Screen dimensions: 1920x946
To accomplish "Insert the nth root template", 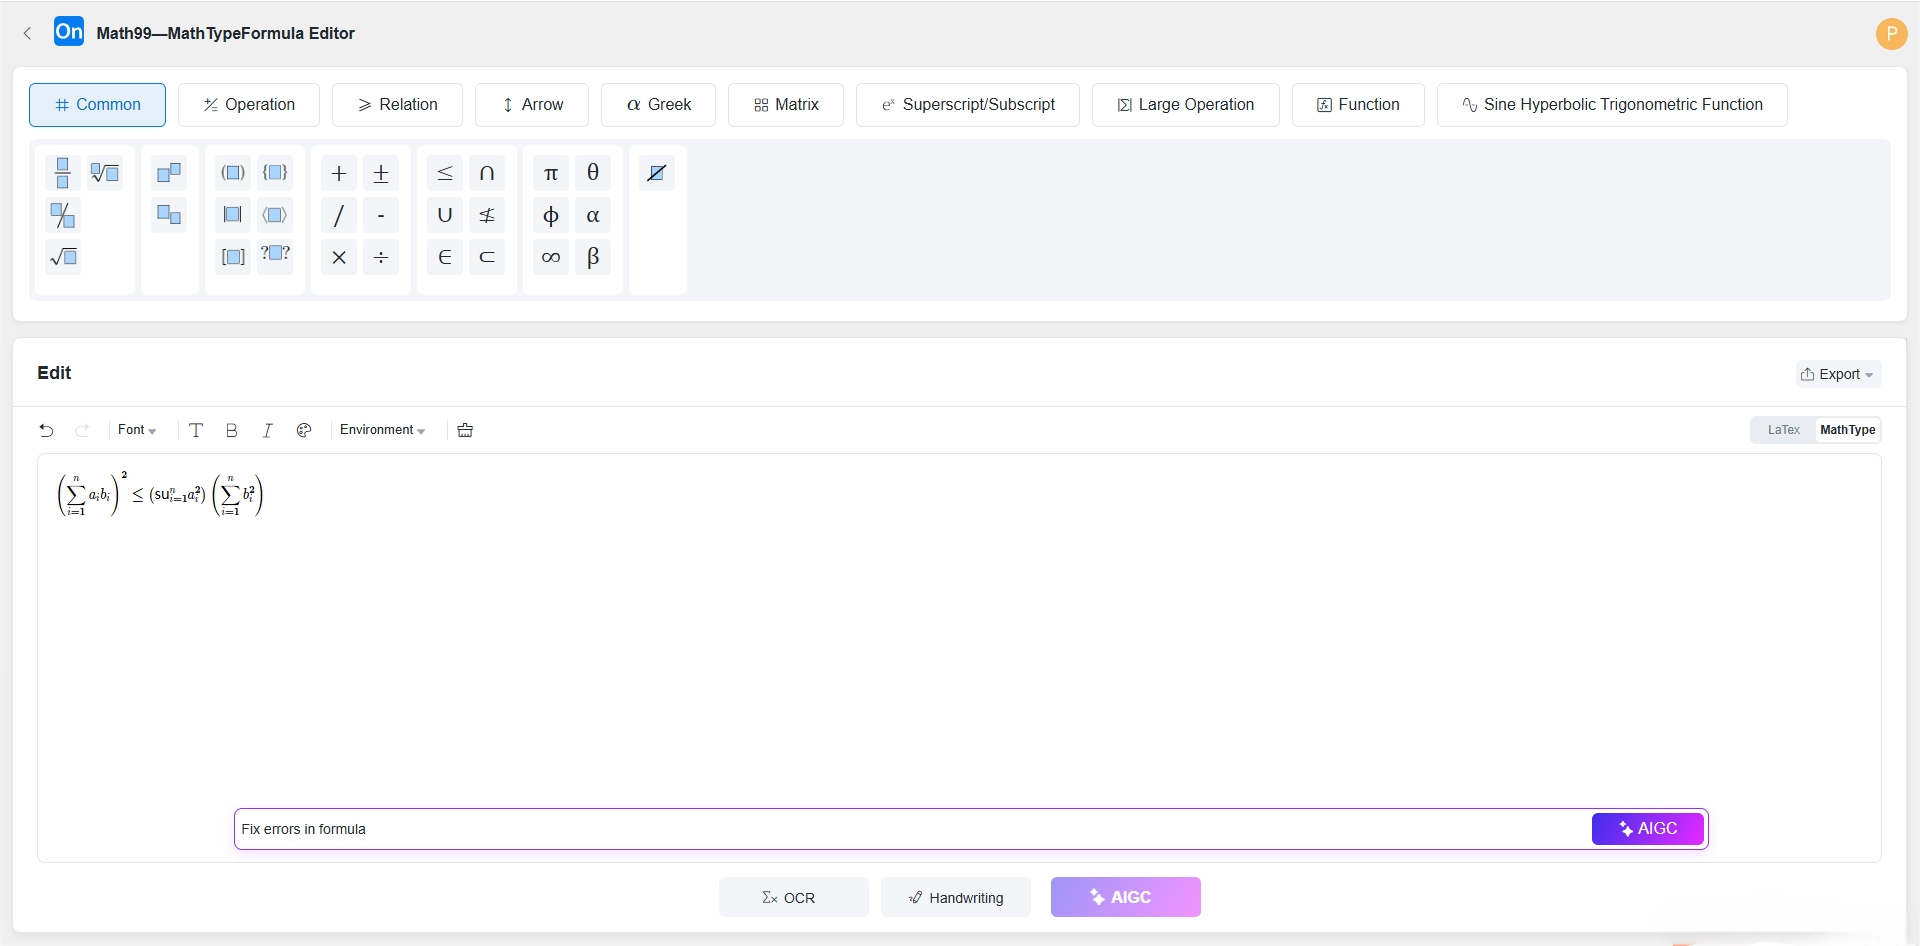I will 105,173.
